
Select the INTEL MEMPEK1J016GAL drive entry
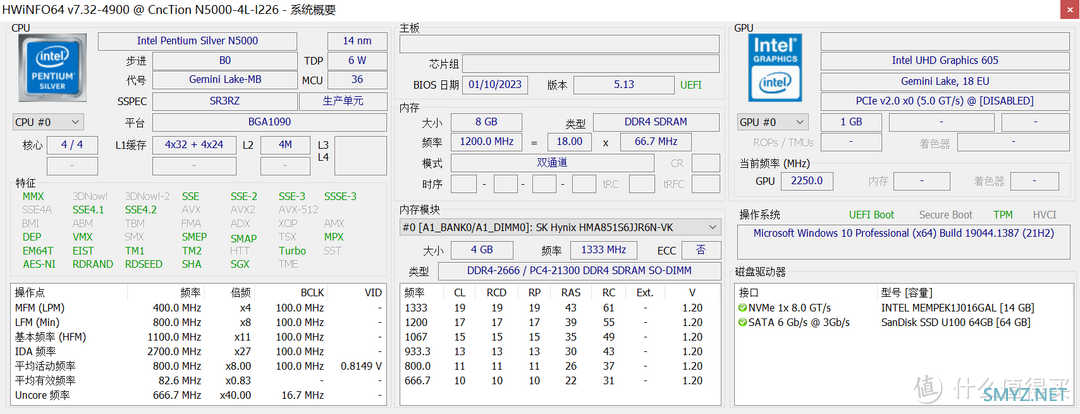pos(957,307)
